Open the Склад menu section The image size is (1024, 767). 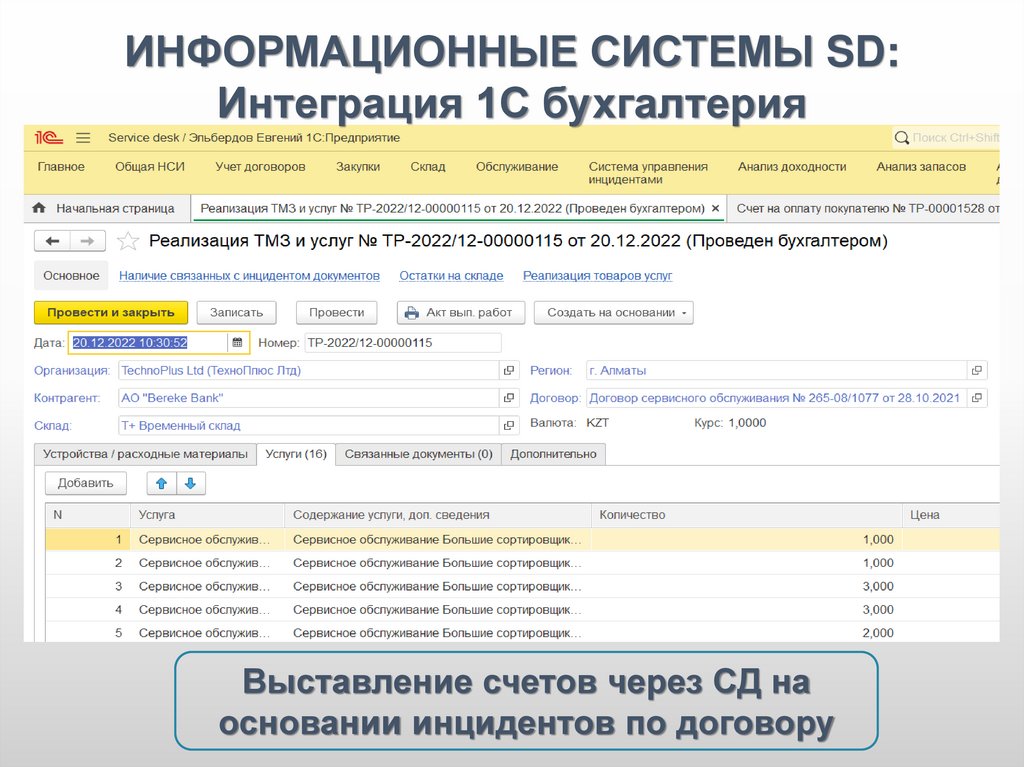click(428, 167)
